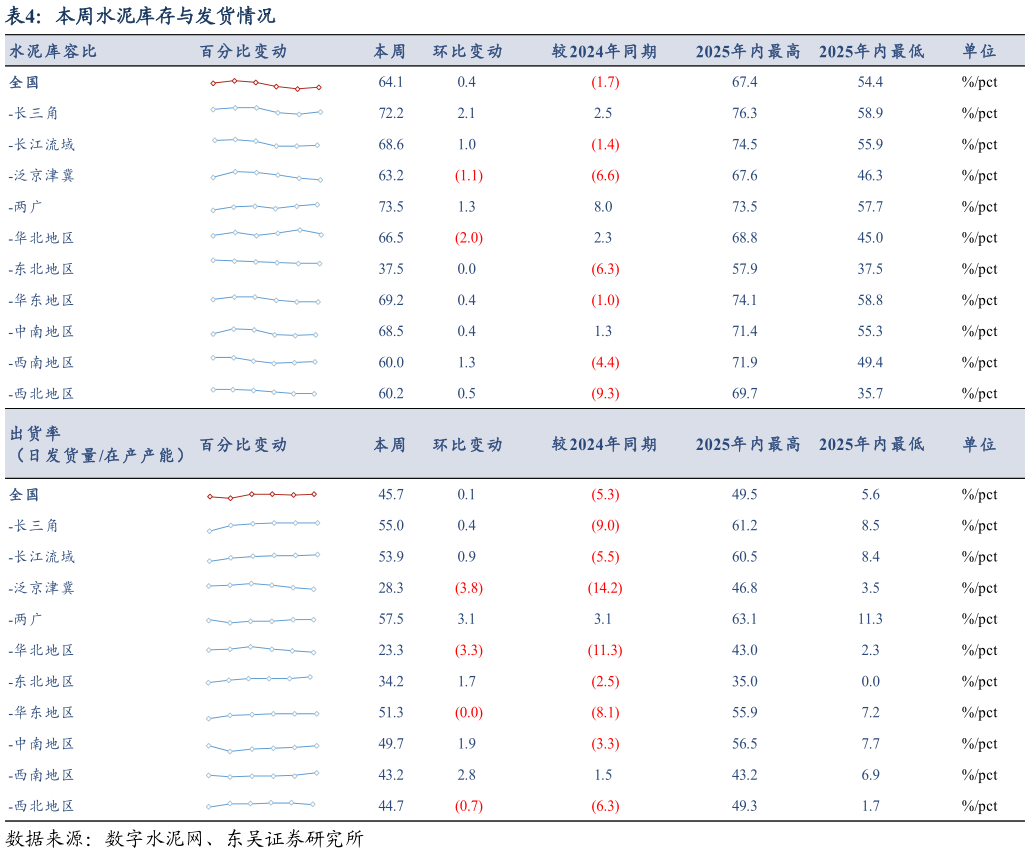Click the red 全国 sparkline under 水泥库容比
The image size is (1030, 853).
[x=265, y=84]
